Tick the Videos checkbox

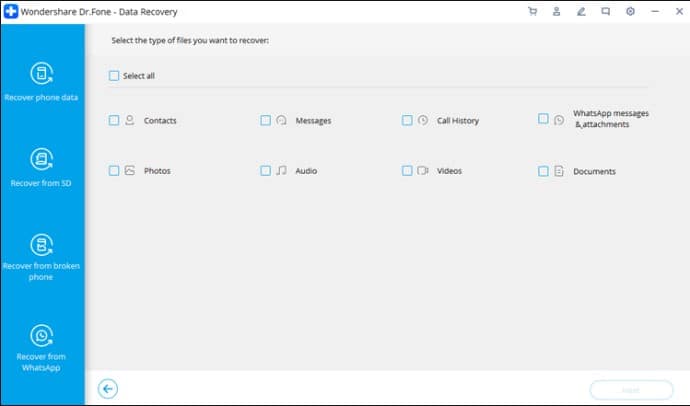pos(407,171)
